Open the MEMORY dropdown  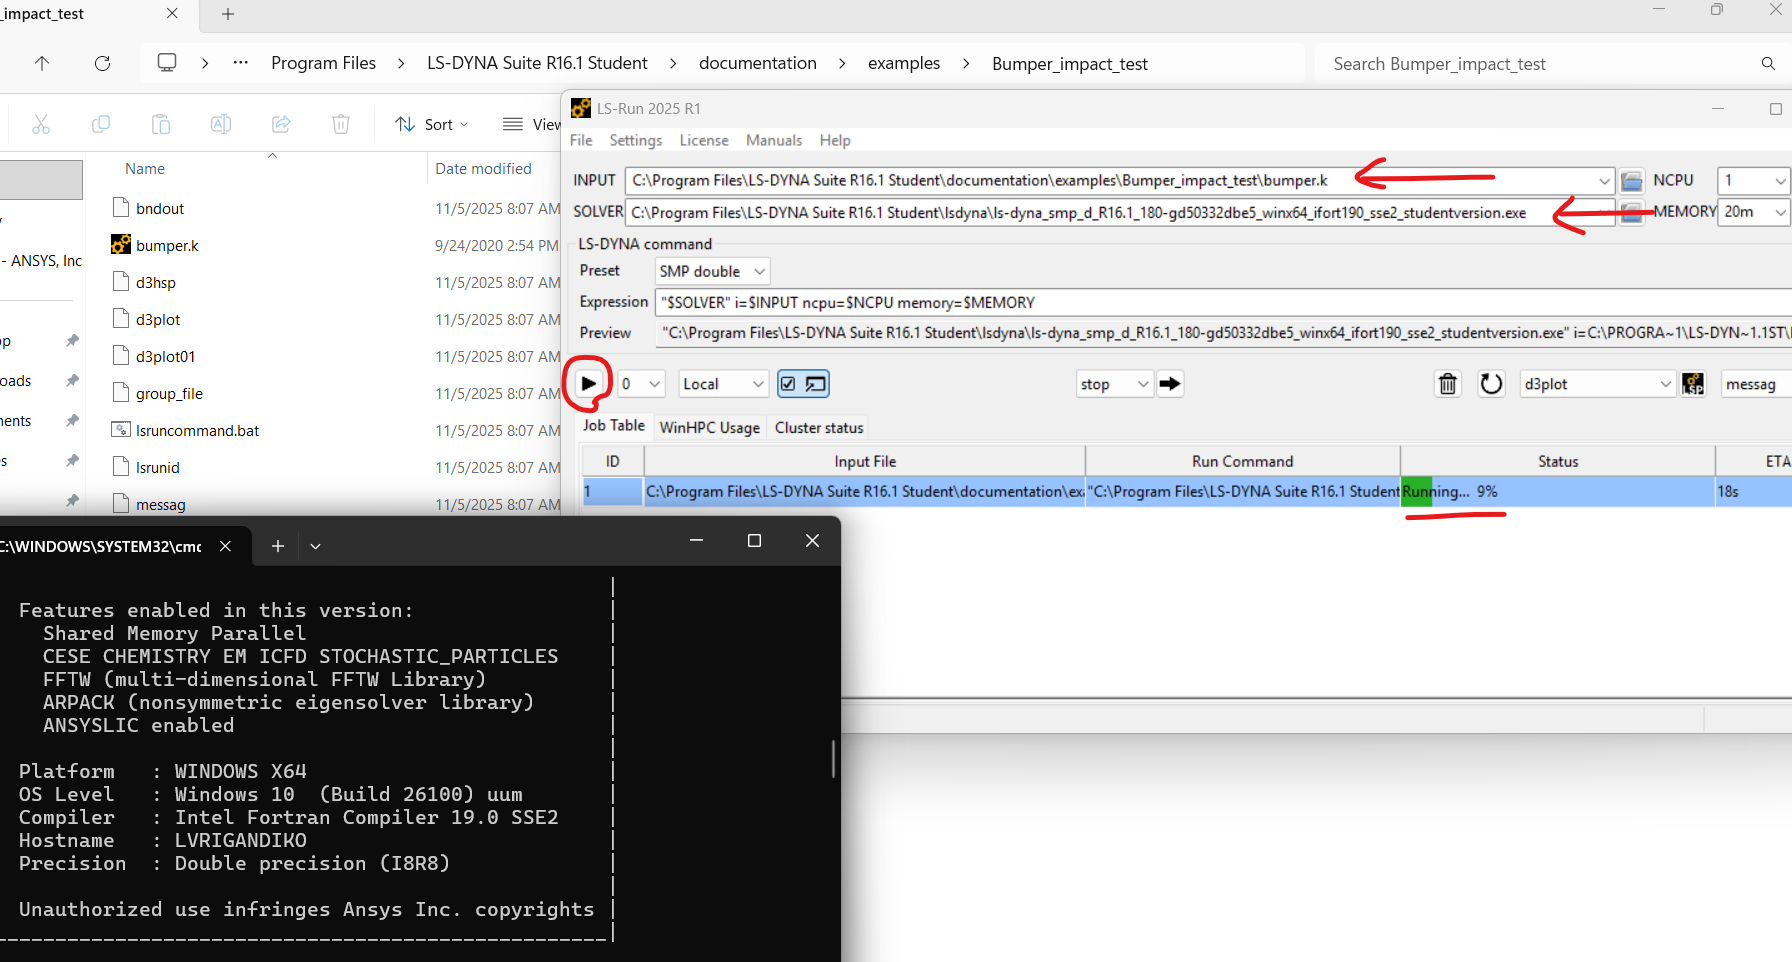point(1780,212)
